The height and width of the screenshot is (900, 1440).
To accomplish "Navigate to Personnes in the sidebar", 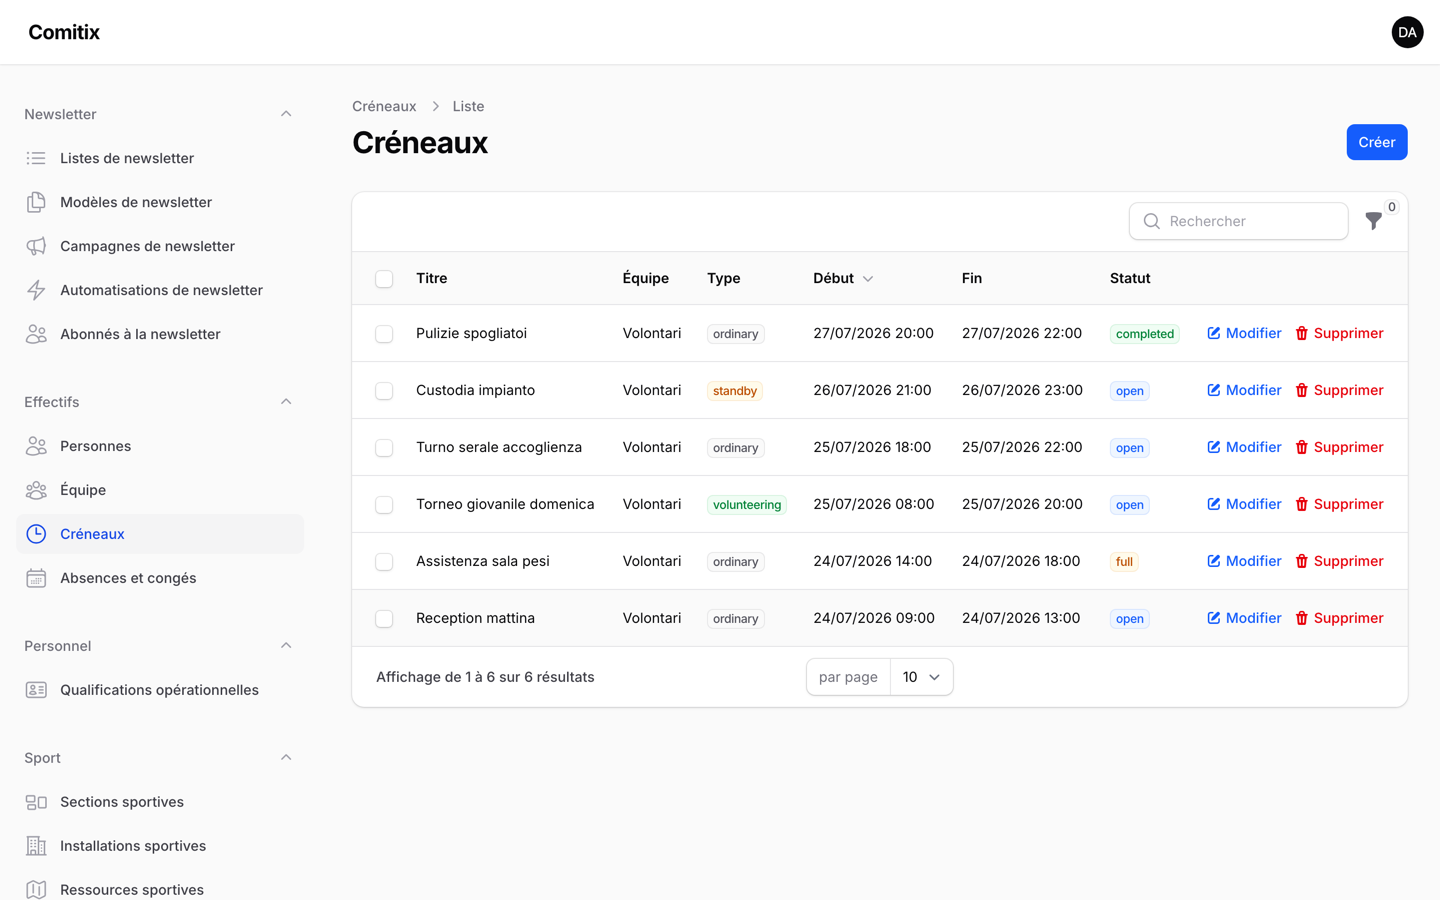I will point(160,446).
